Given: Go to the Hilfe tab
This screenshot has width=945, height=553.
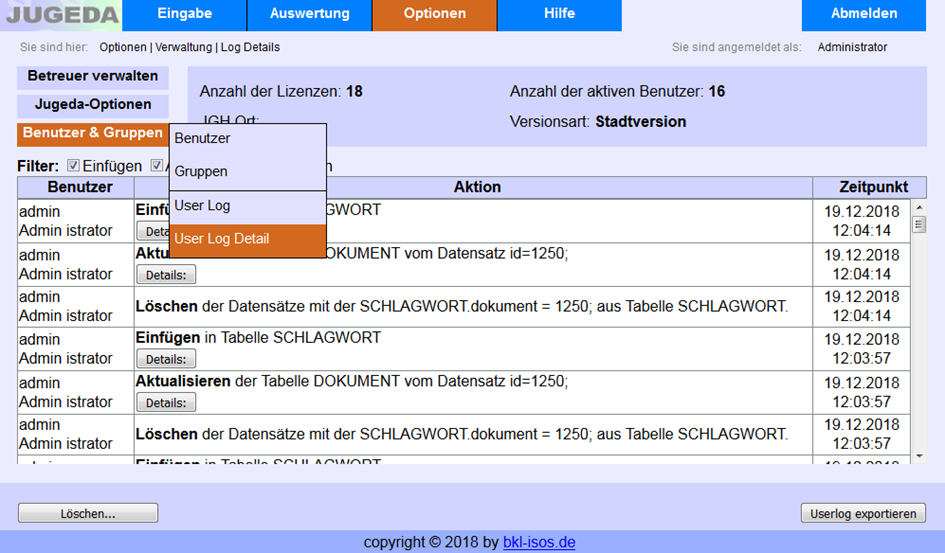Looking at the screenshot, I should tap(559, 14).
